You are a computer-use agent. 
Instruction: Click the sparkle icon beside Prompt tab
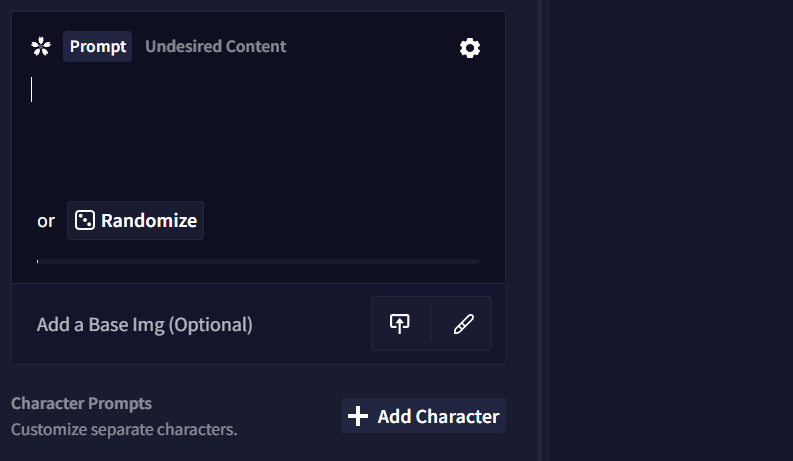(40, 46)
